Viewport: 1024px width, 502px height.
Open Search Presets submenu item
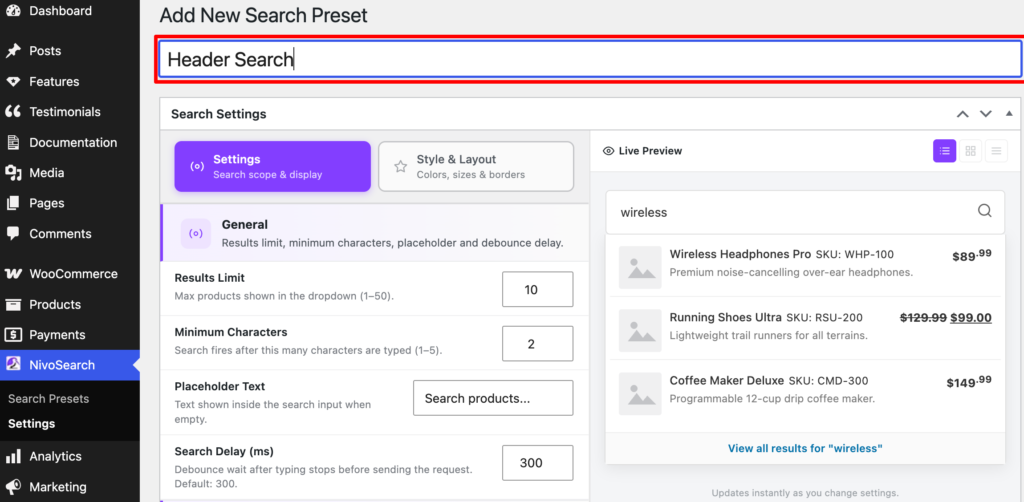(x=48, y=399)
